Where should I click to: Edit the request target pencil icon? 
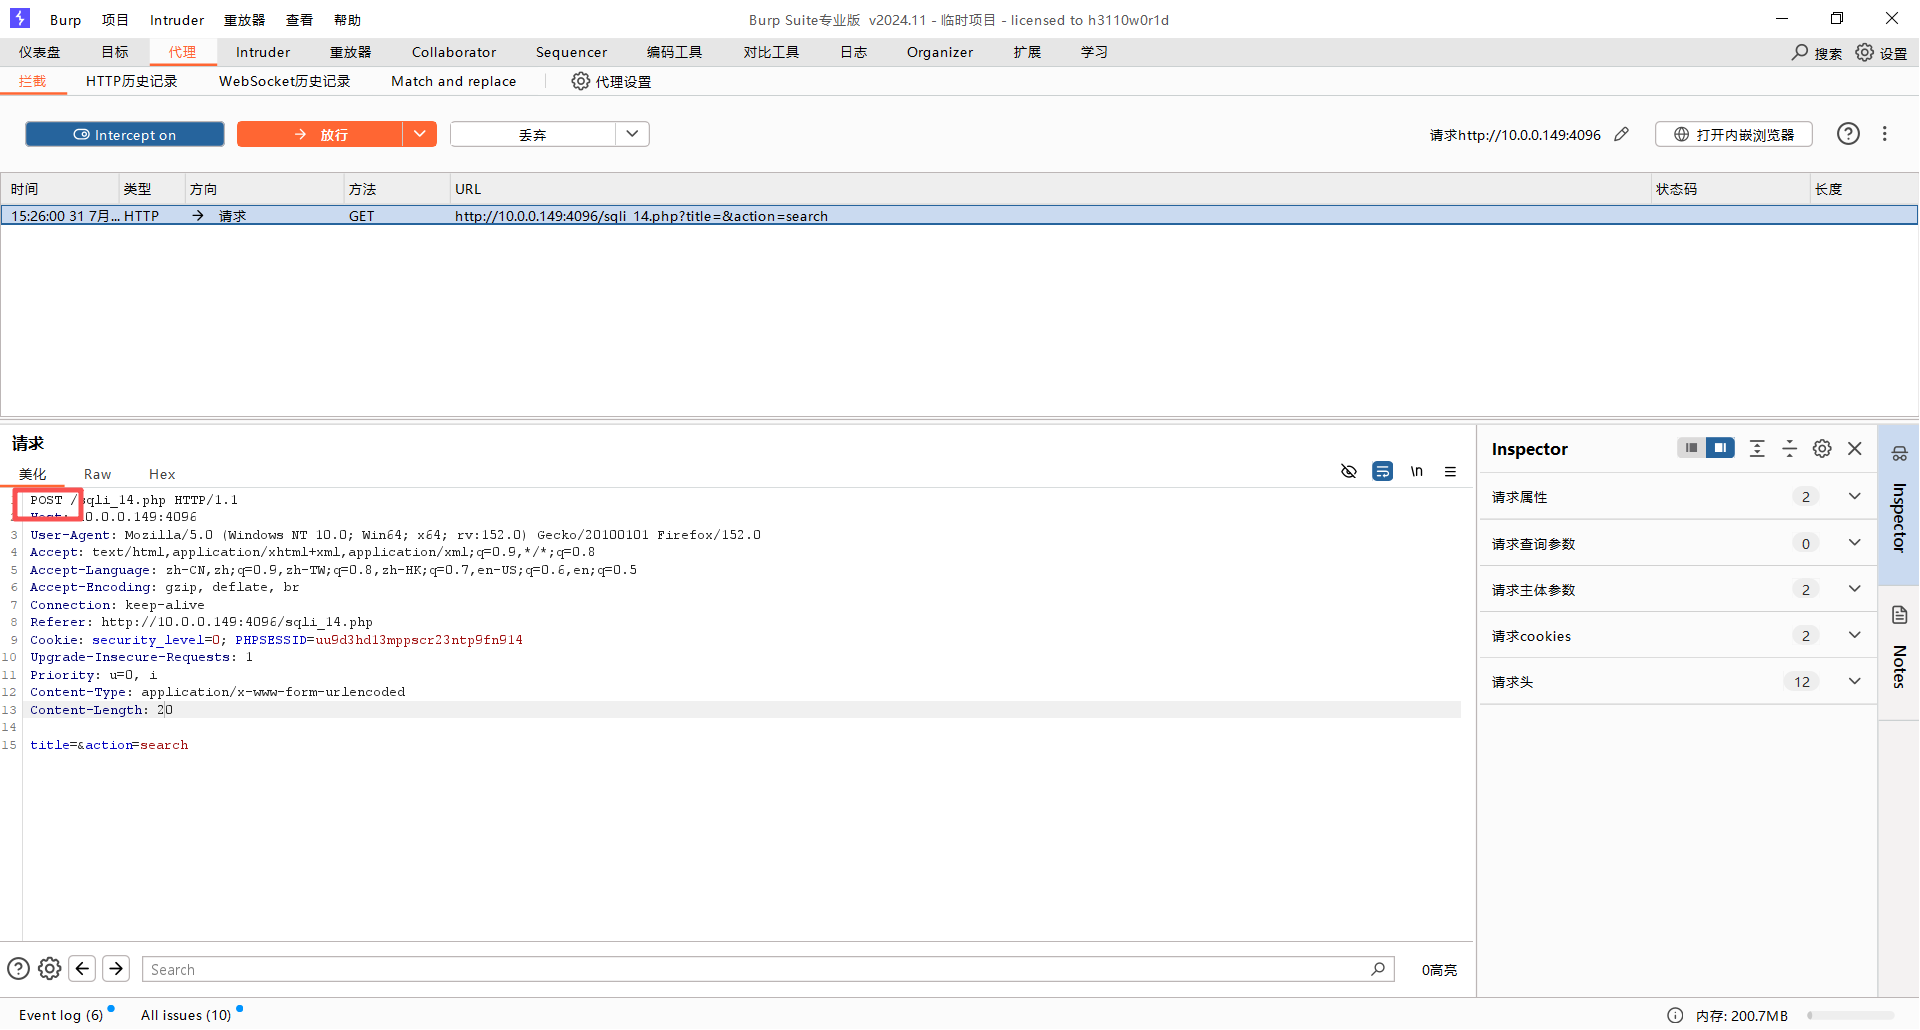click(1622, 134)
